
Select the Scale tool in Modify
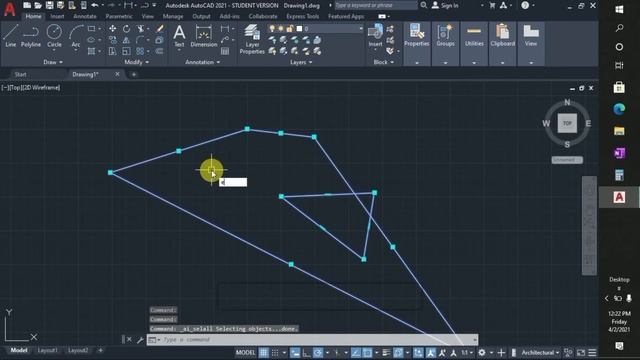tap(127, 51)
